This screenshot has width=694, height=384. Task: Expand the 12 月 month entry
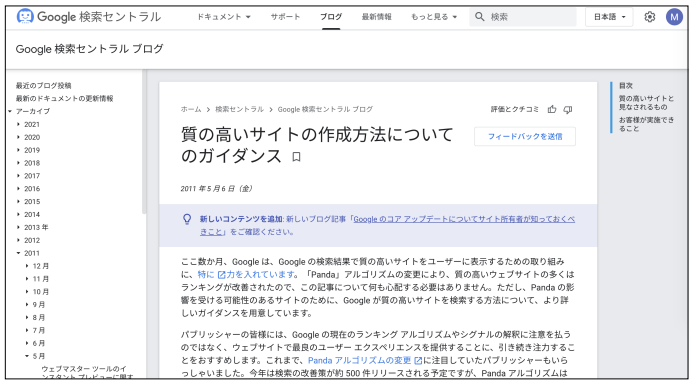click(x=27, y=266)
